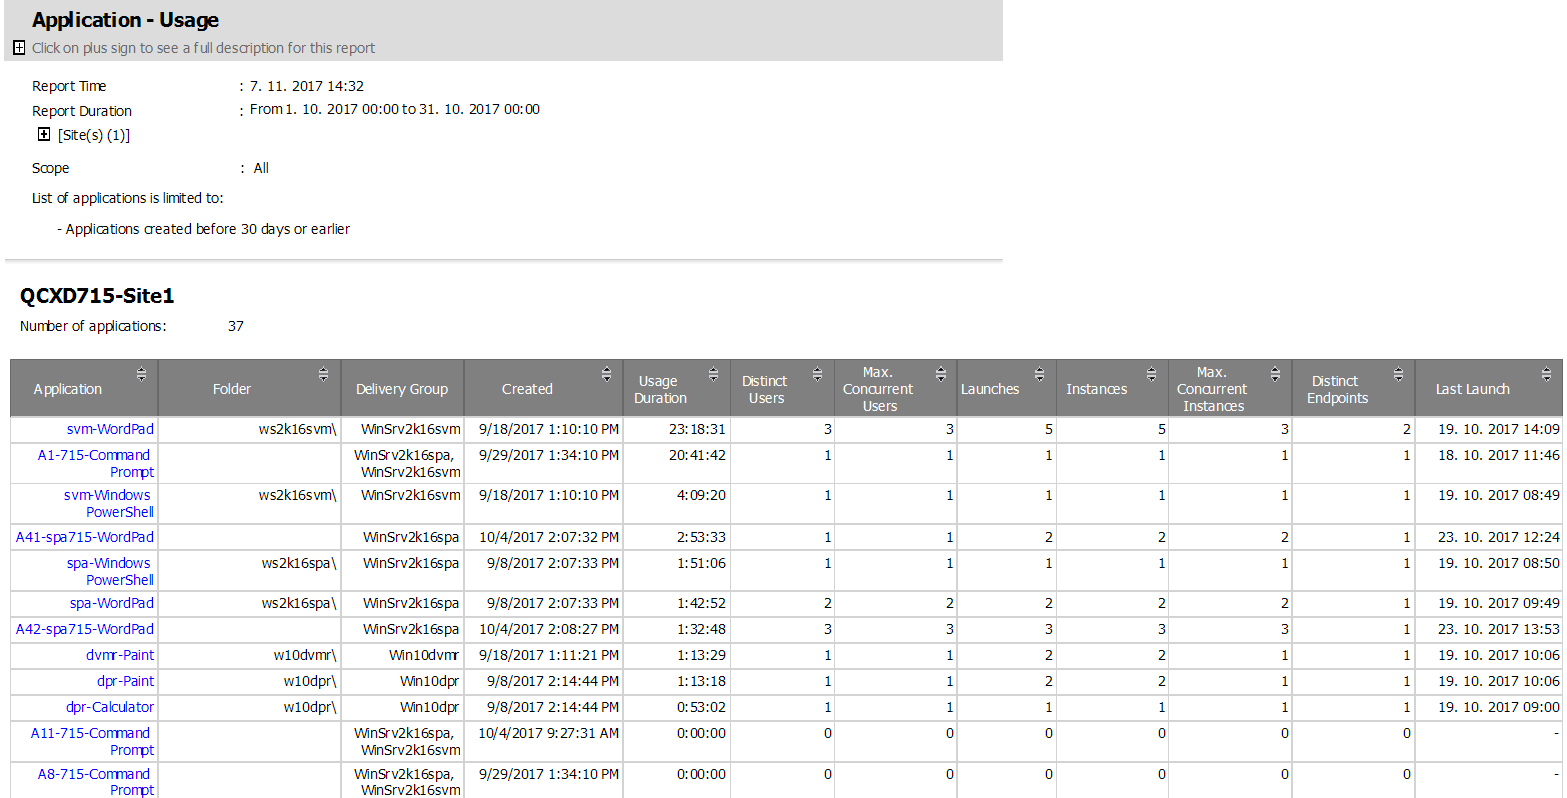Expand the [Site(s) (1)] section
This screenshot has height=798, width=1567.
point(44,134)
